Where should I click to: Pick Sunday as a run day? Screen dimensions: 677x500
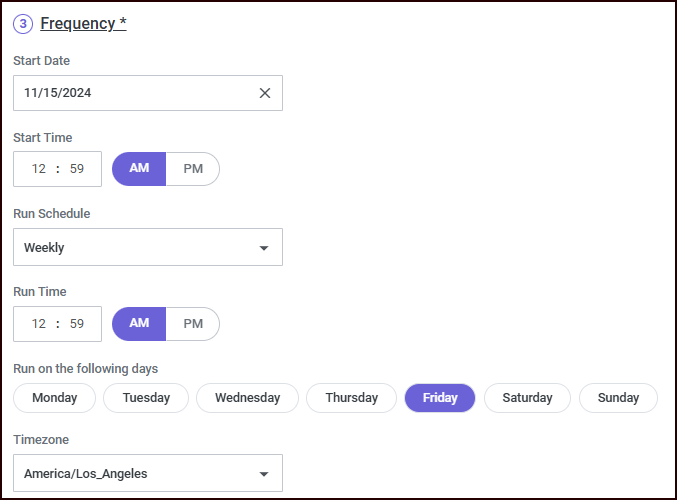click(x=618, y=398)
